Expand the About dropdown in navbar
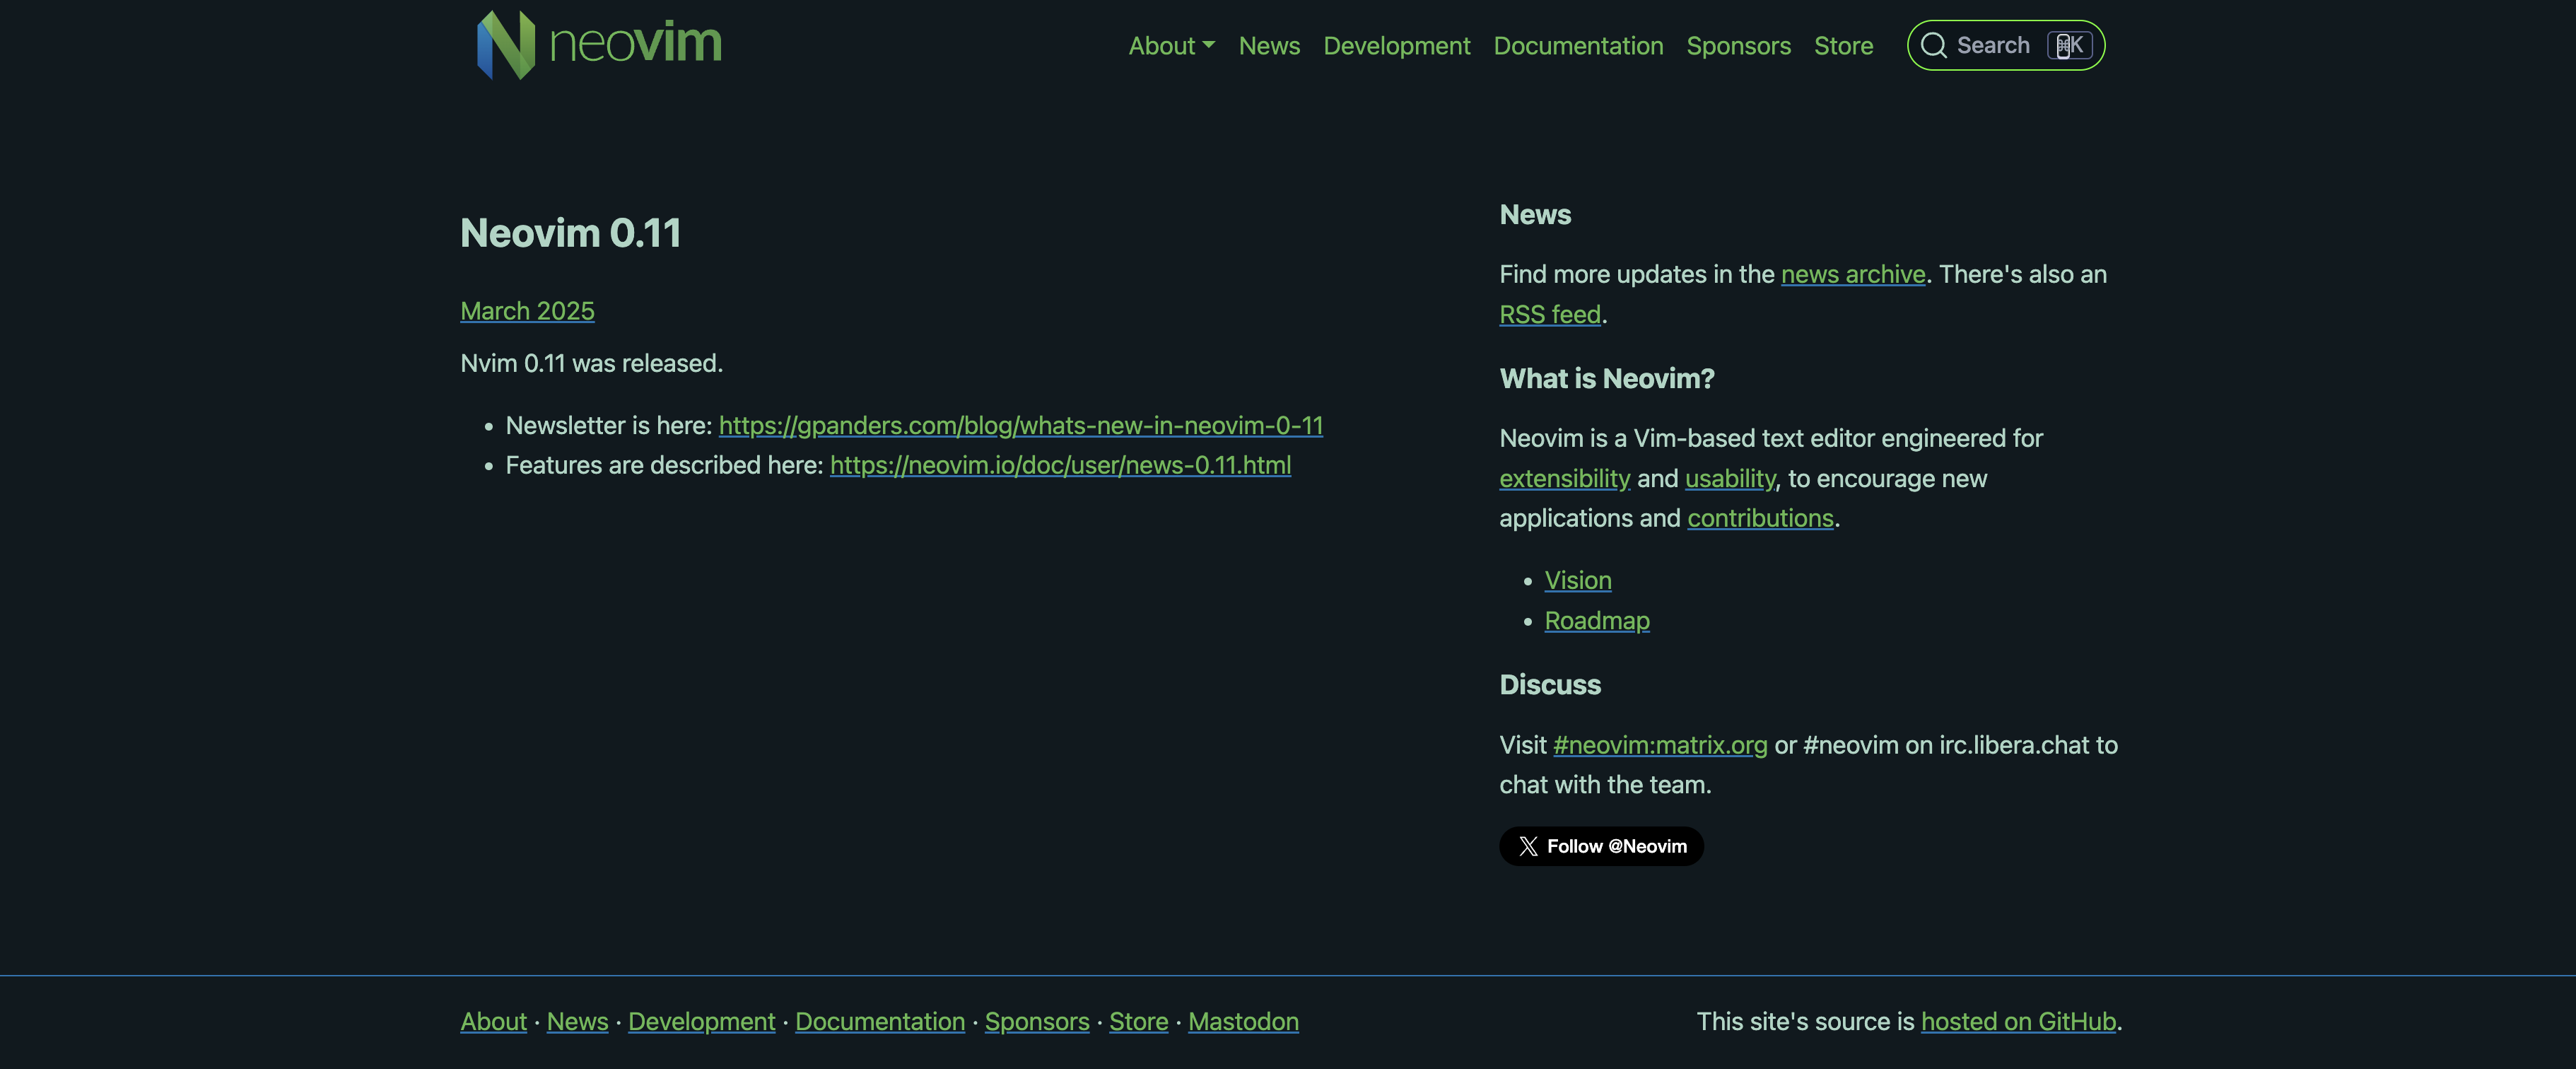Viewport: 2576px width, 1069px height. tap(1171, 46)
